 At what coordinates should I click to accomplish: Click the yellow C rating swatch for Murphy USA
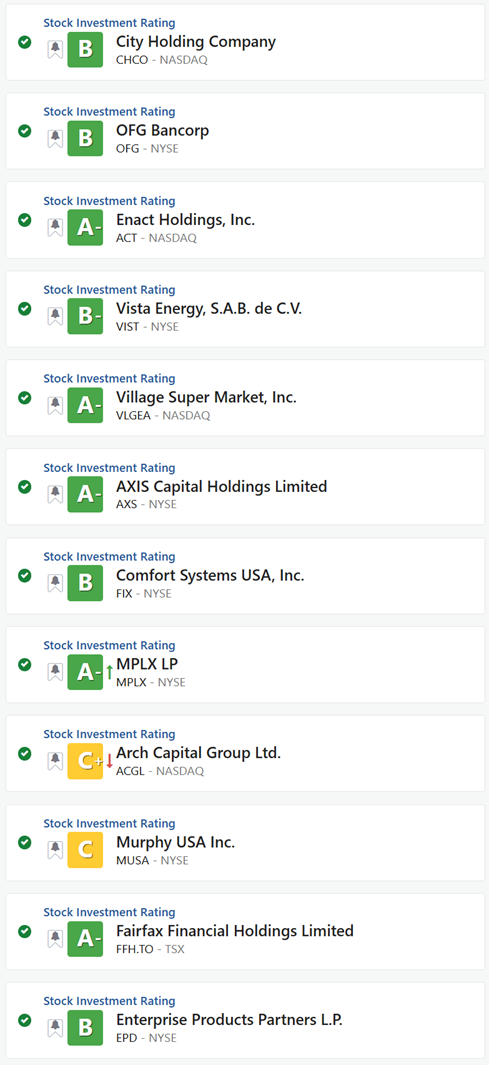(85, 850)
